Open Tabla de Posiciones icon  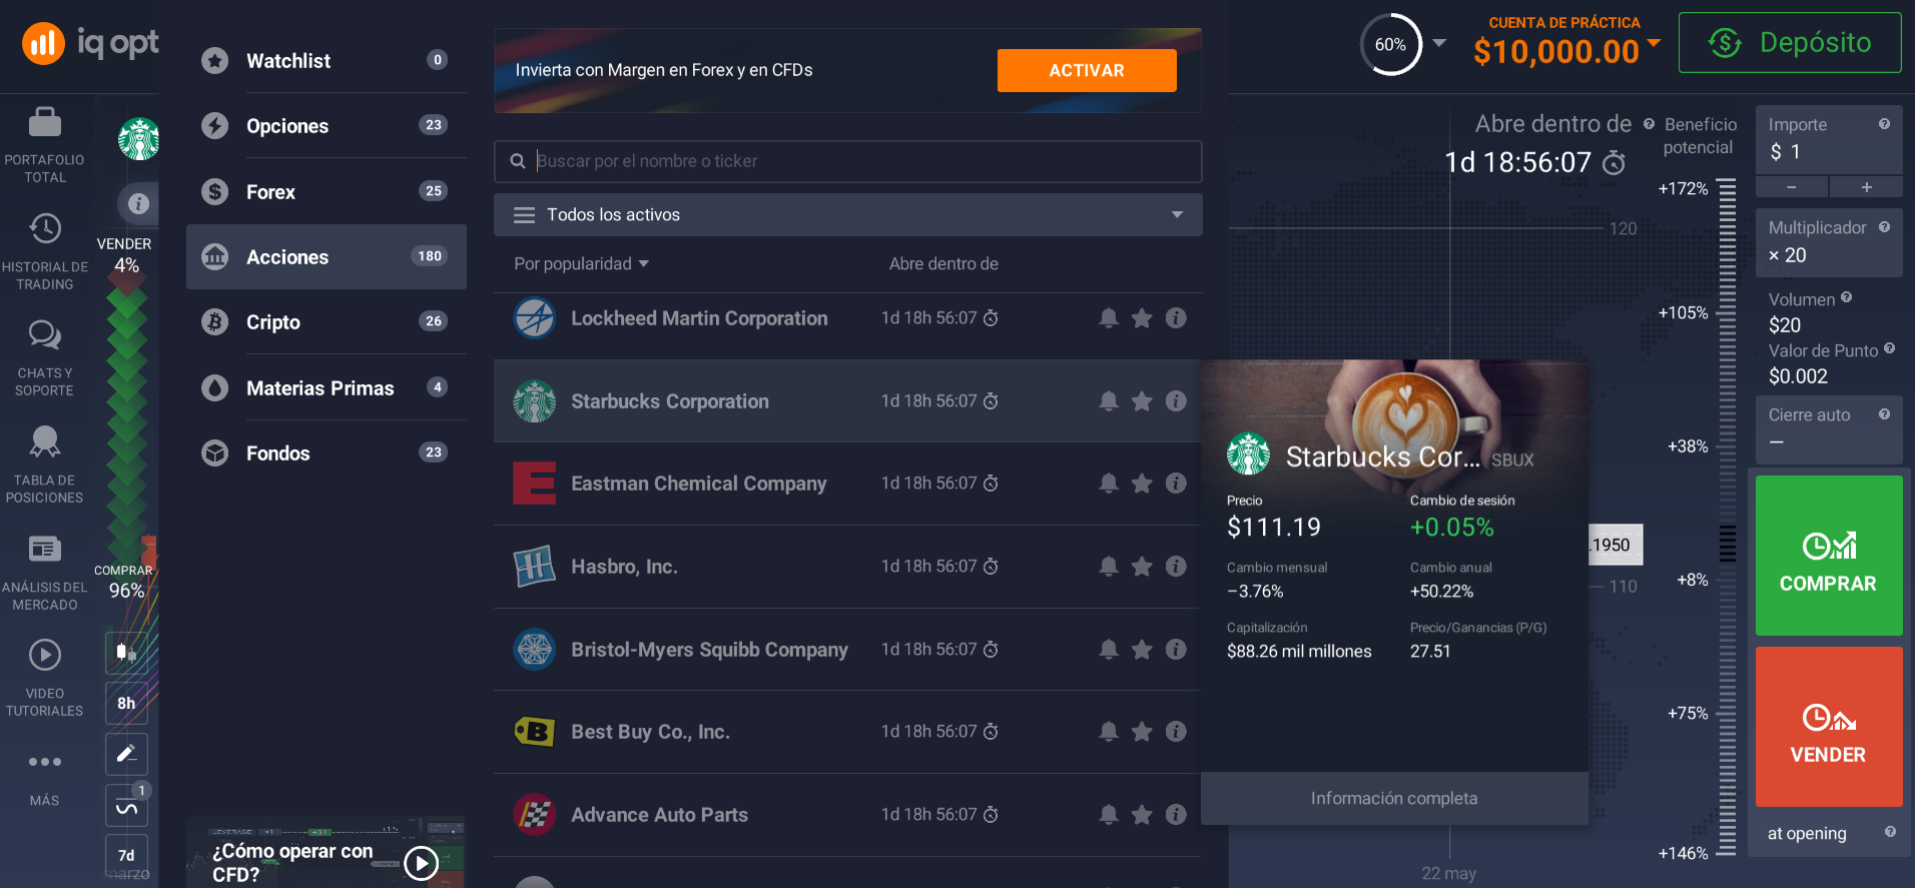(45, 442)
